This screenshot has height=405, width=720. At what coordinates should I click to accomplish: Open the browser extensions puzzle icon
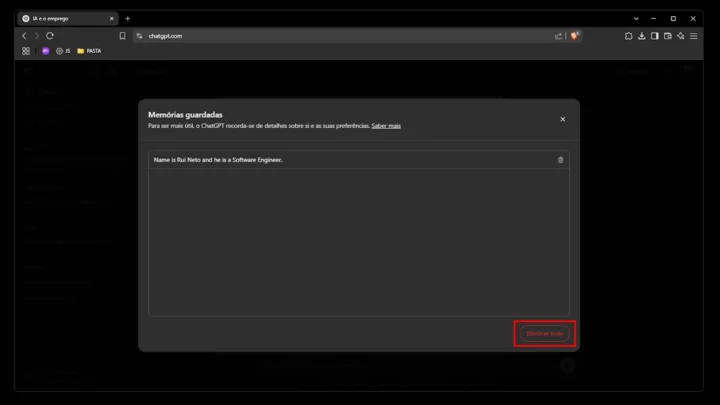click(628, 36)
